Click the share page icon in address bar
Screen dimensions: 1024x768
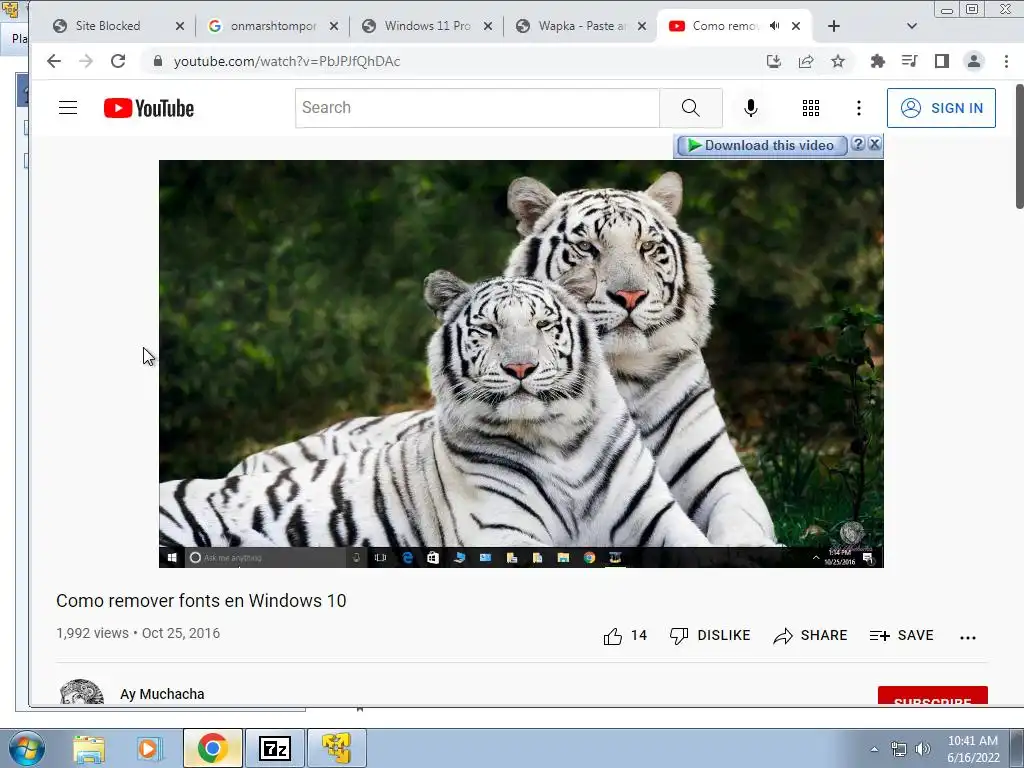pyautogui.click(x=806, y=61)
